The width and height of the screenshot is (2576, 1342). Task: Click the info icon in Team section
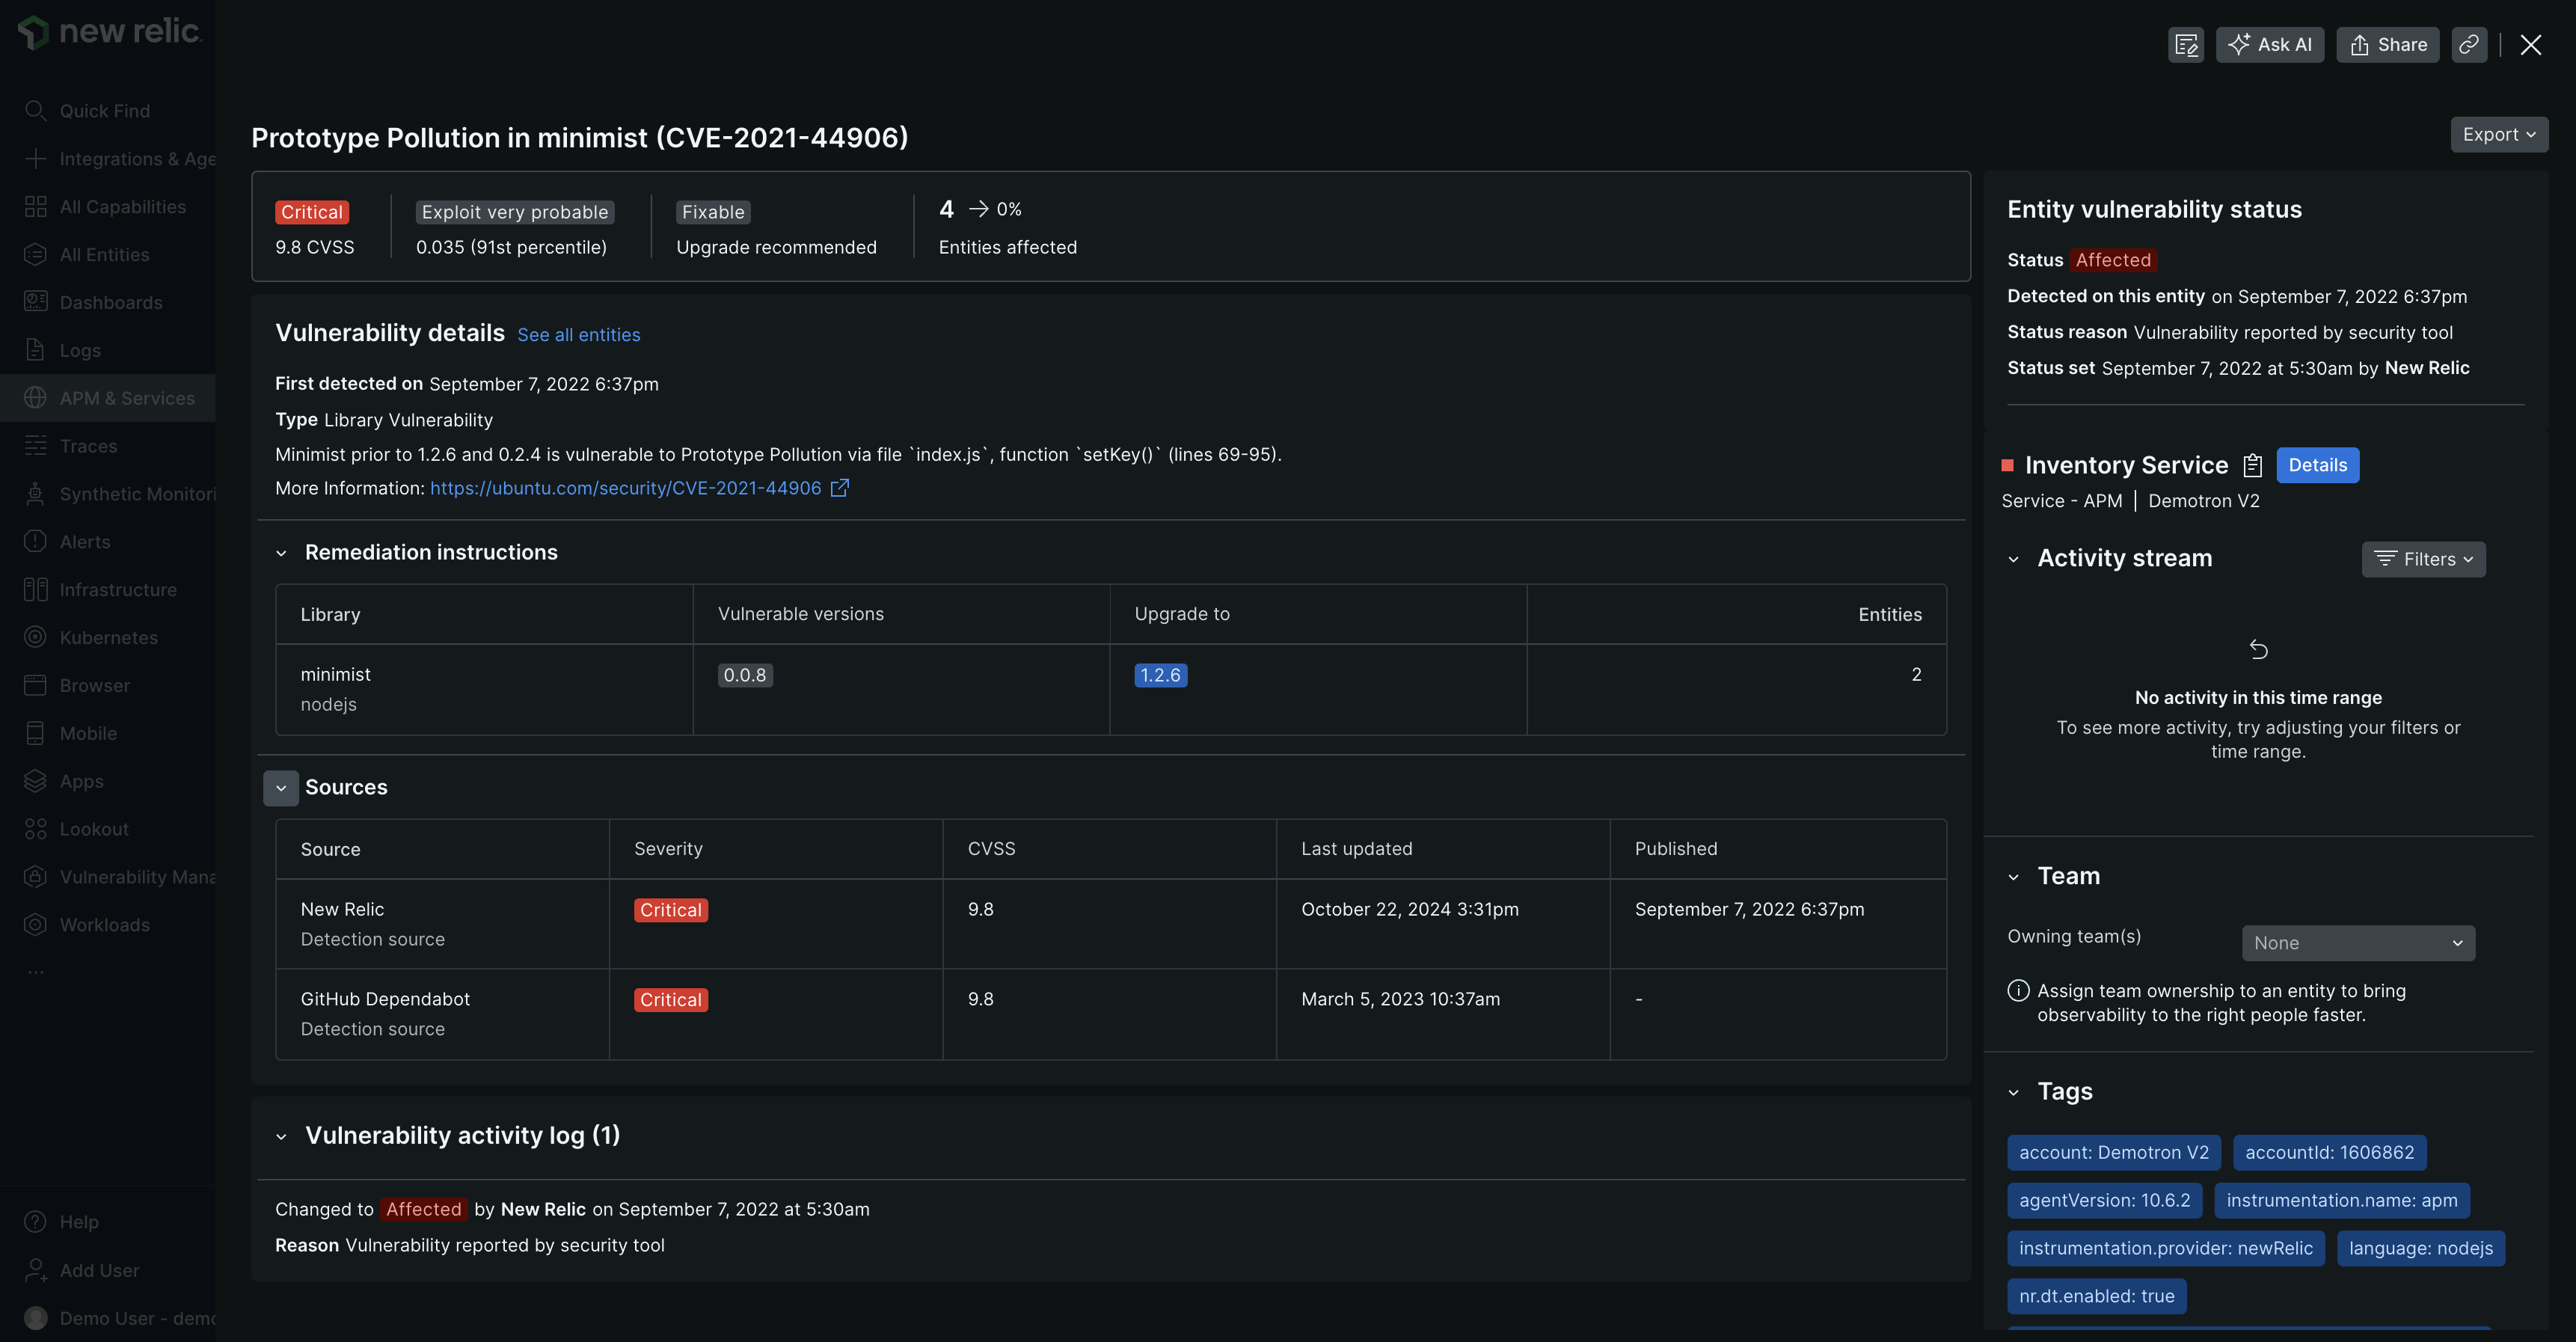2018,991
